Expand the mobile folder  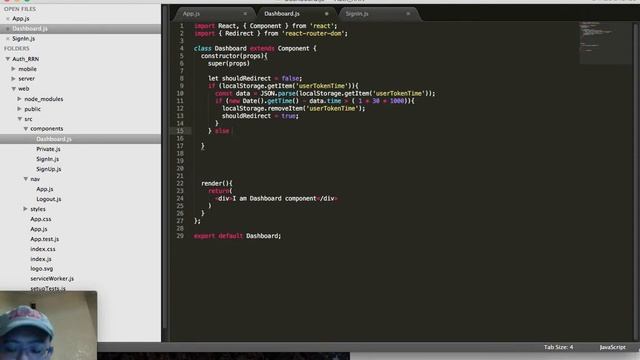(x=13, y=69)
